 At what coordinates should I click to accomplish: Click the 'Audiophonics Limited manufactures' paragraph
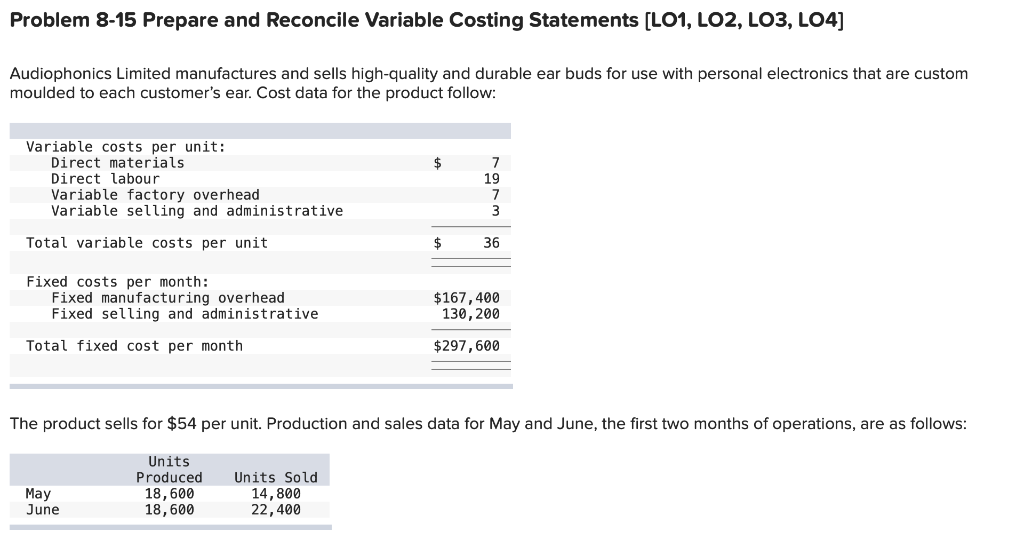tap(488, 83)
